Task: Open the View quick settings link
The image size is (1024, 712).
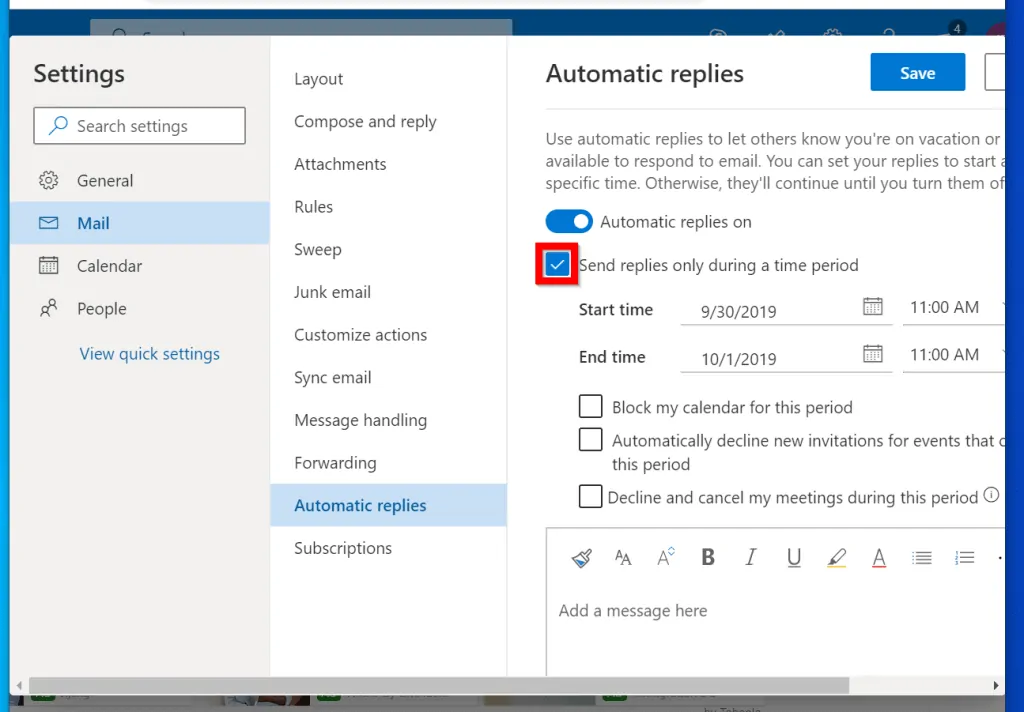Action: point(150,354)
